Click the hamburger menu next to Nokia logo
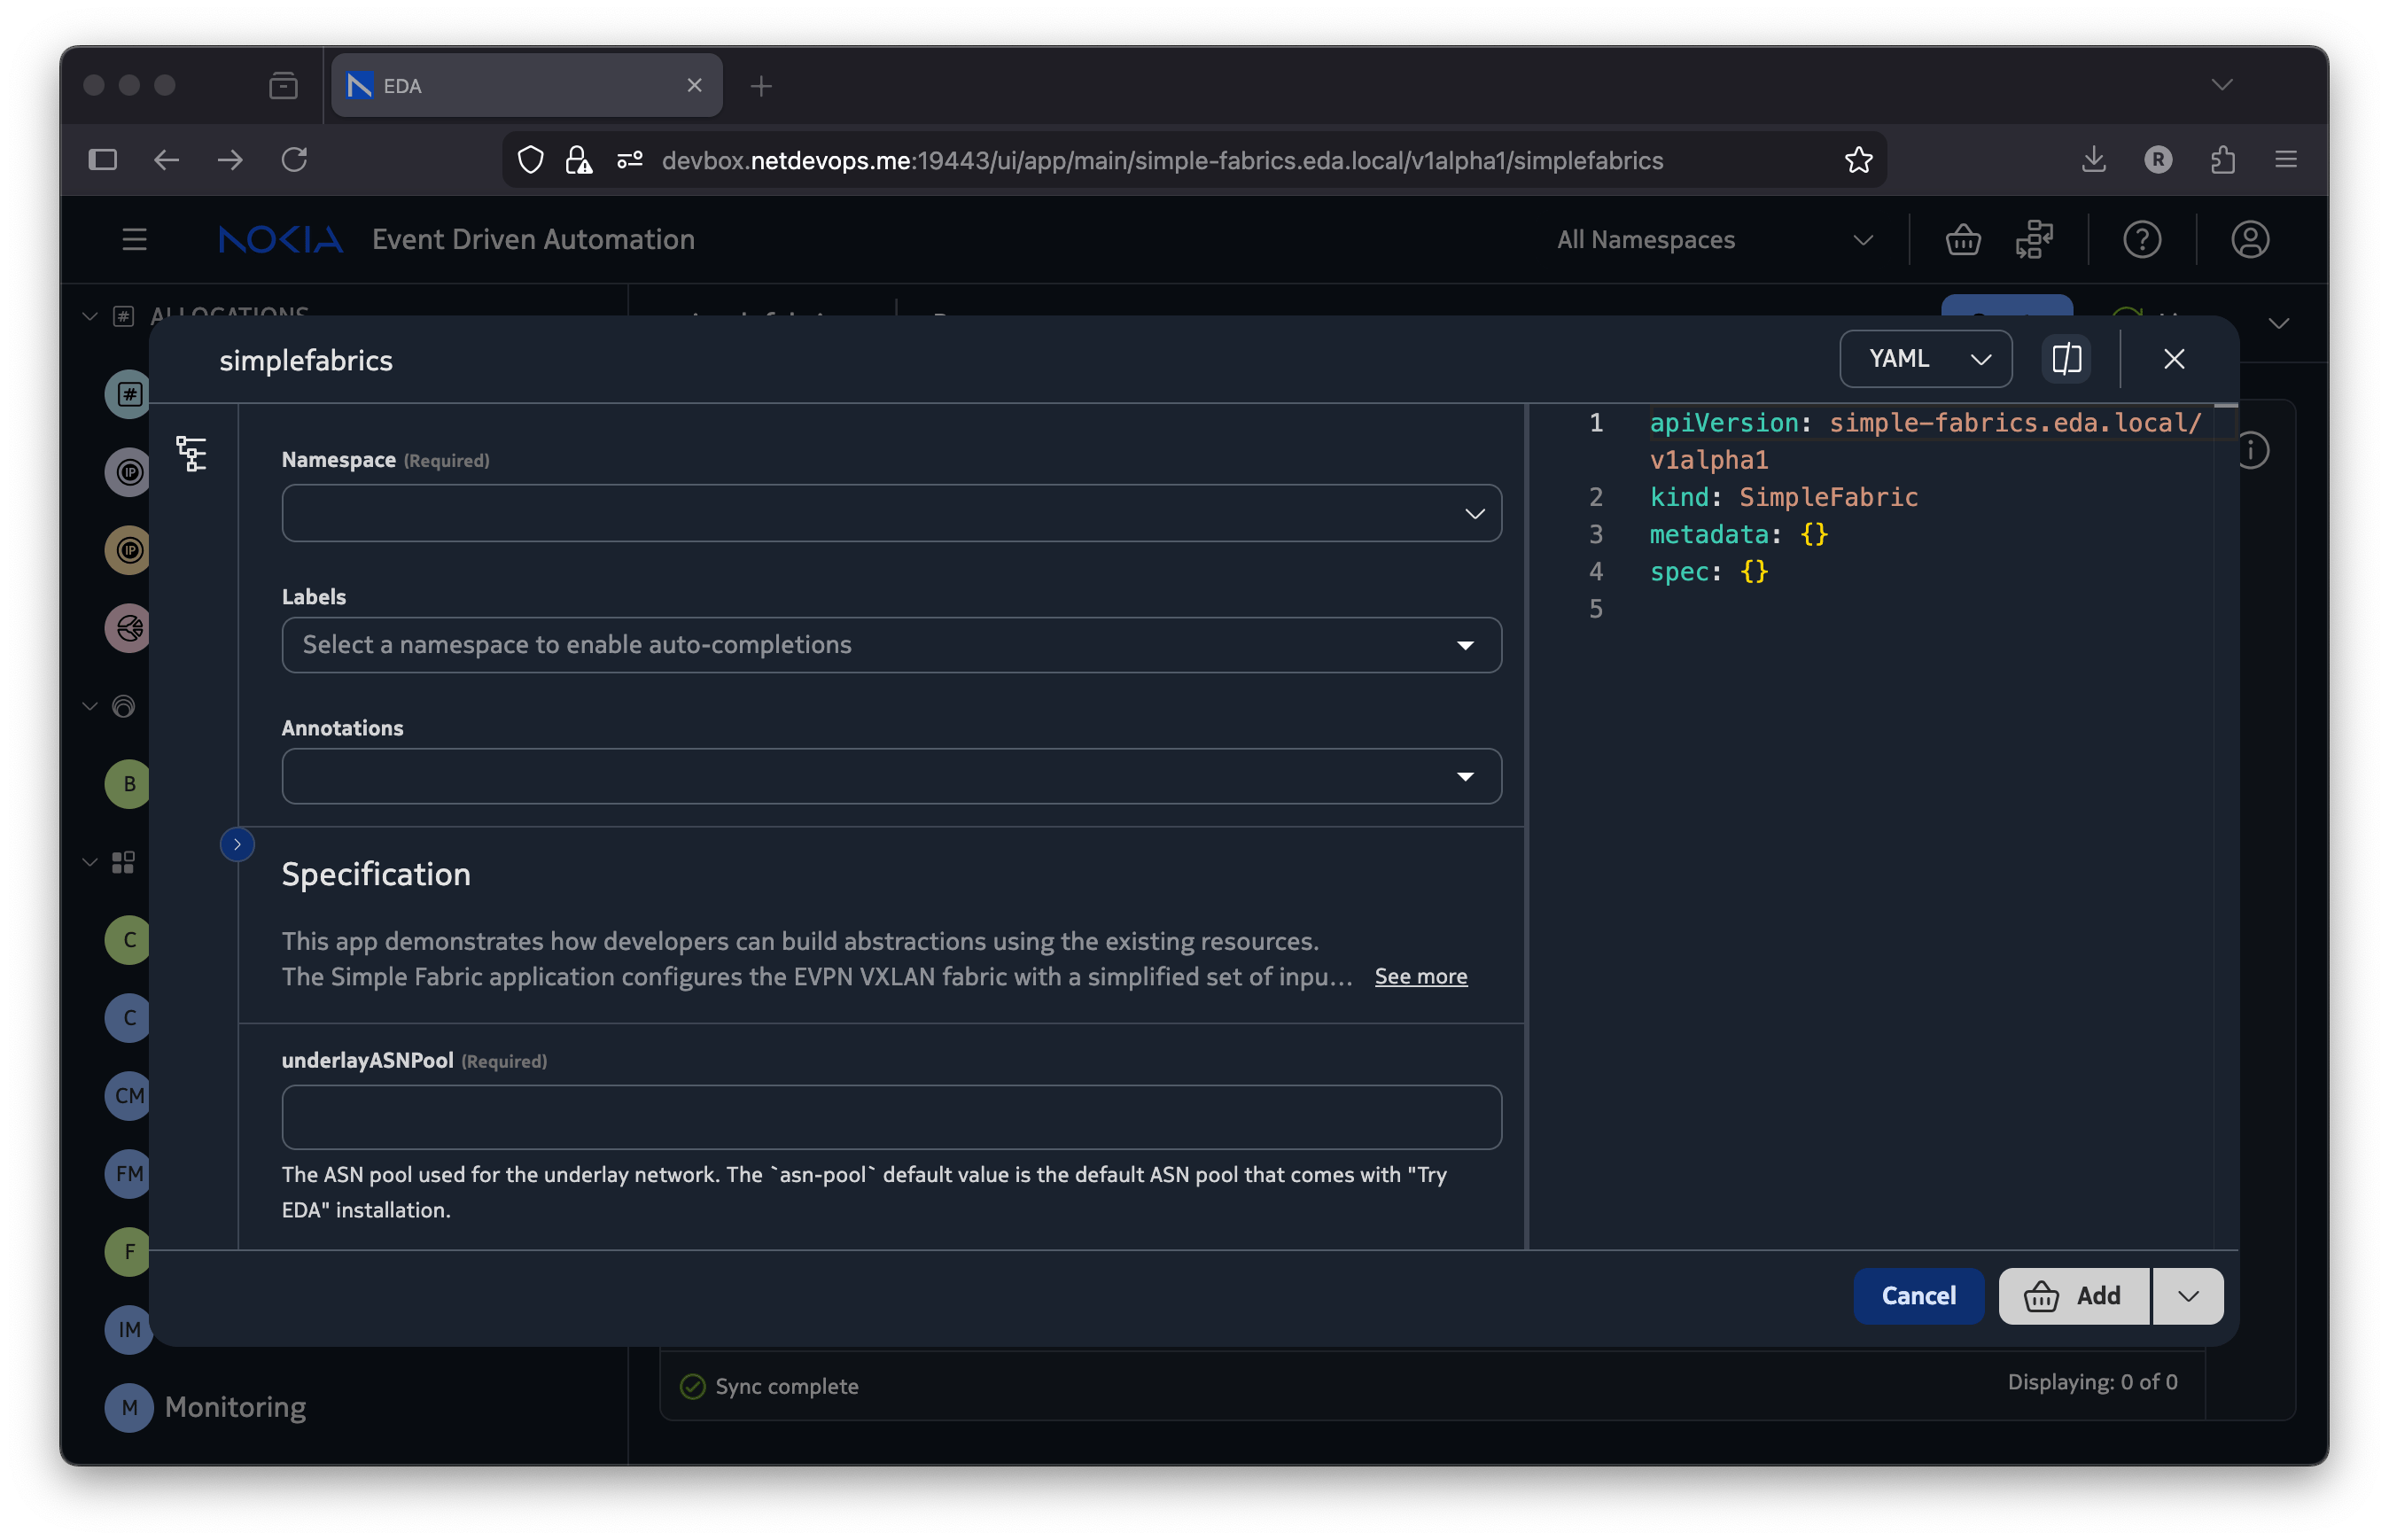The image size is (2389, 1540). [x=134, y=240]
